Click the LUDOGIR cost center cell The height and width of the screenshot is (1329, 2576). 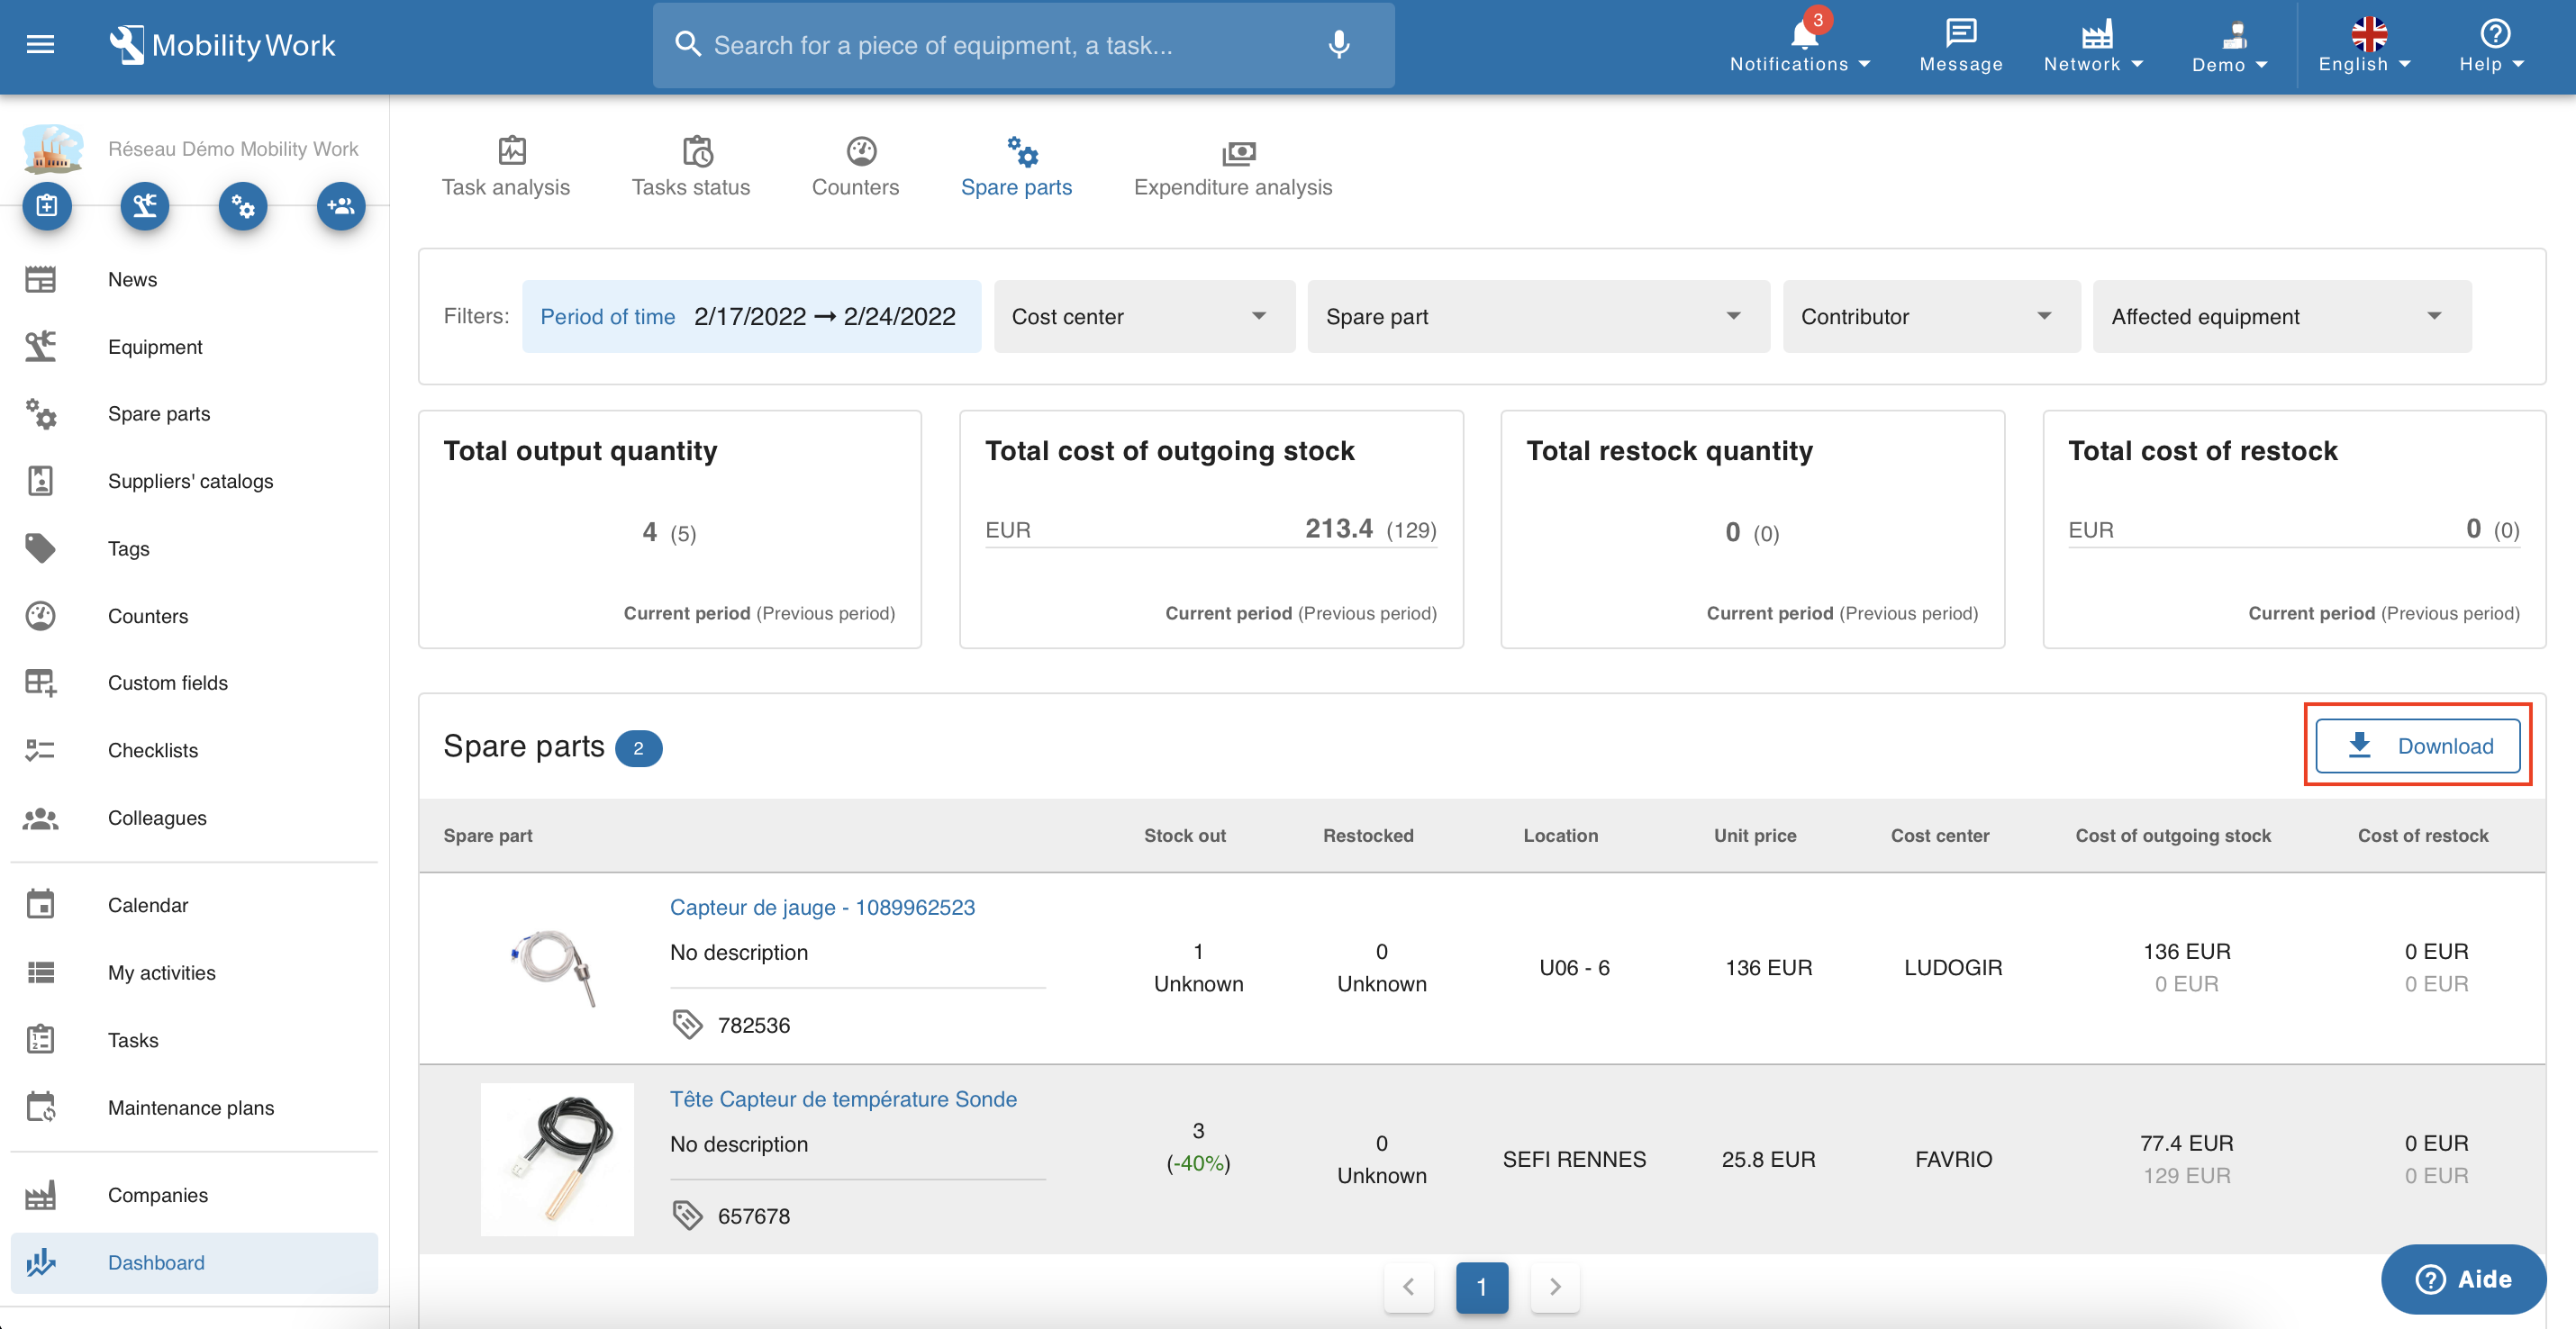point(1953,968)
